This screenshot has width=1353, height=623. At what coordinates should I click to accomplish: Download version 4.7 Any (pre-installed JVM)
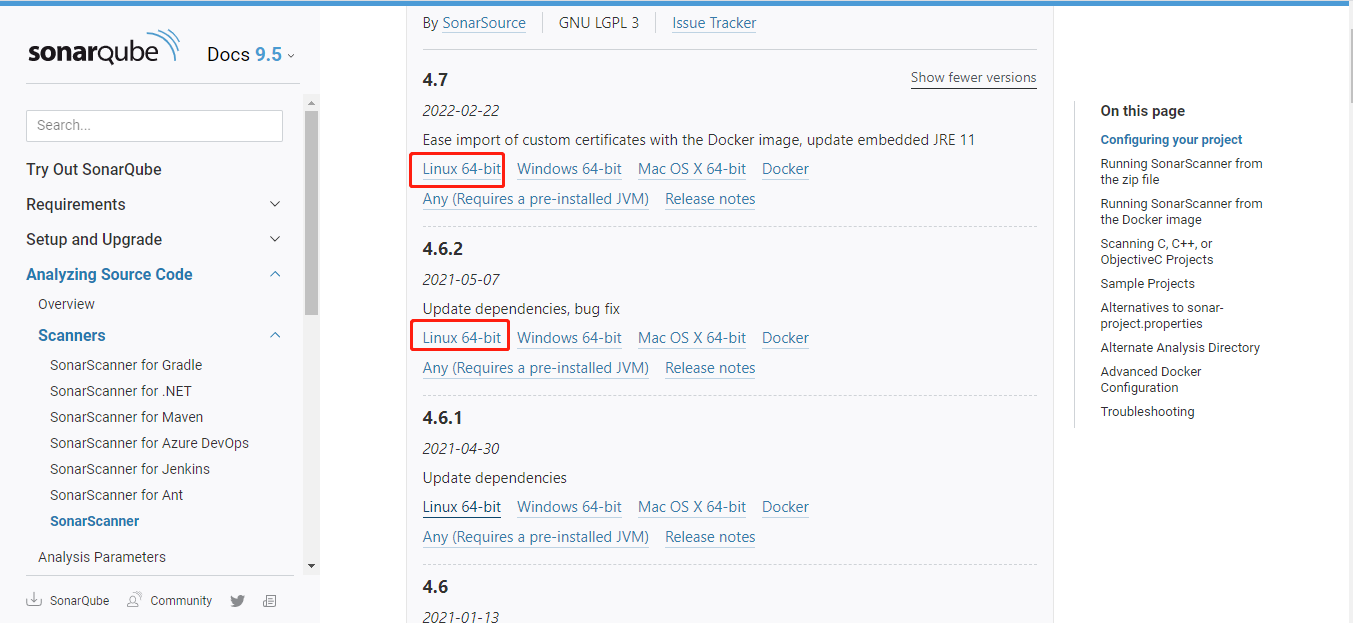point(536,199)
